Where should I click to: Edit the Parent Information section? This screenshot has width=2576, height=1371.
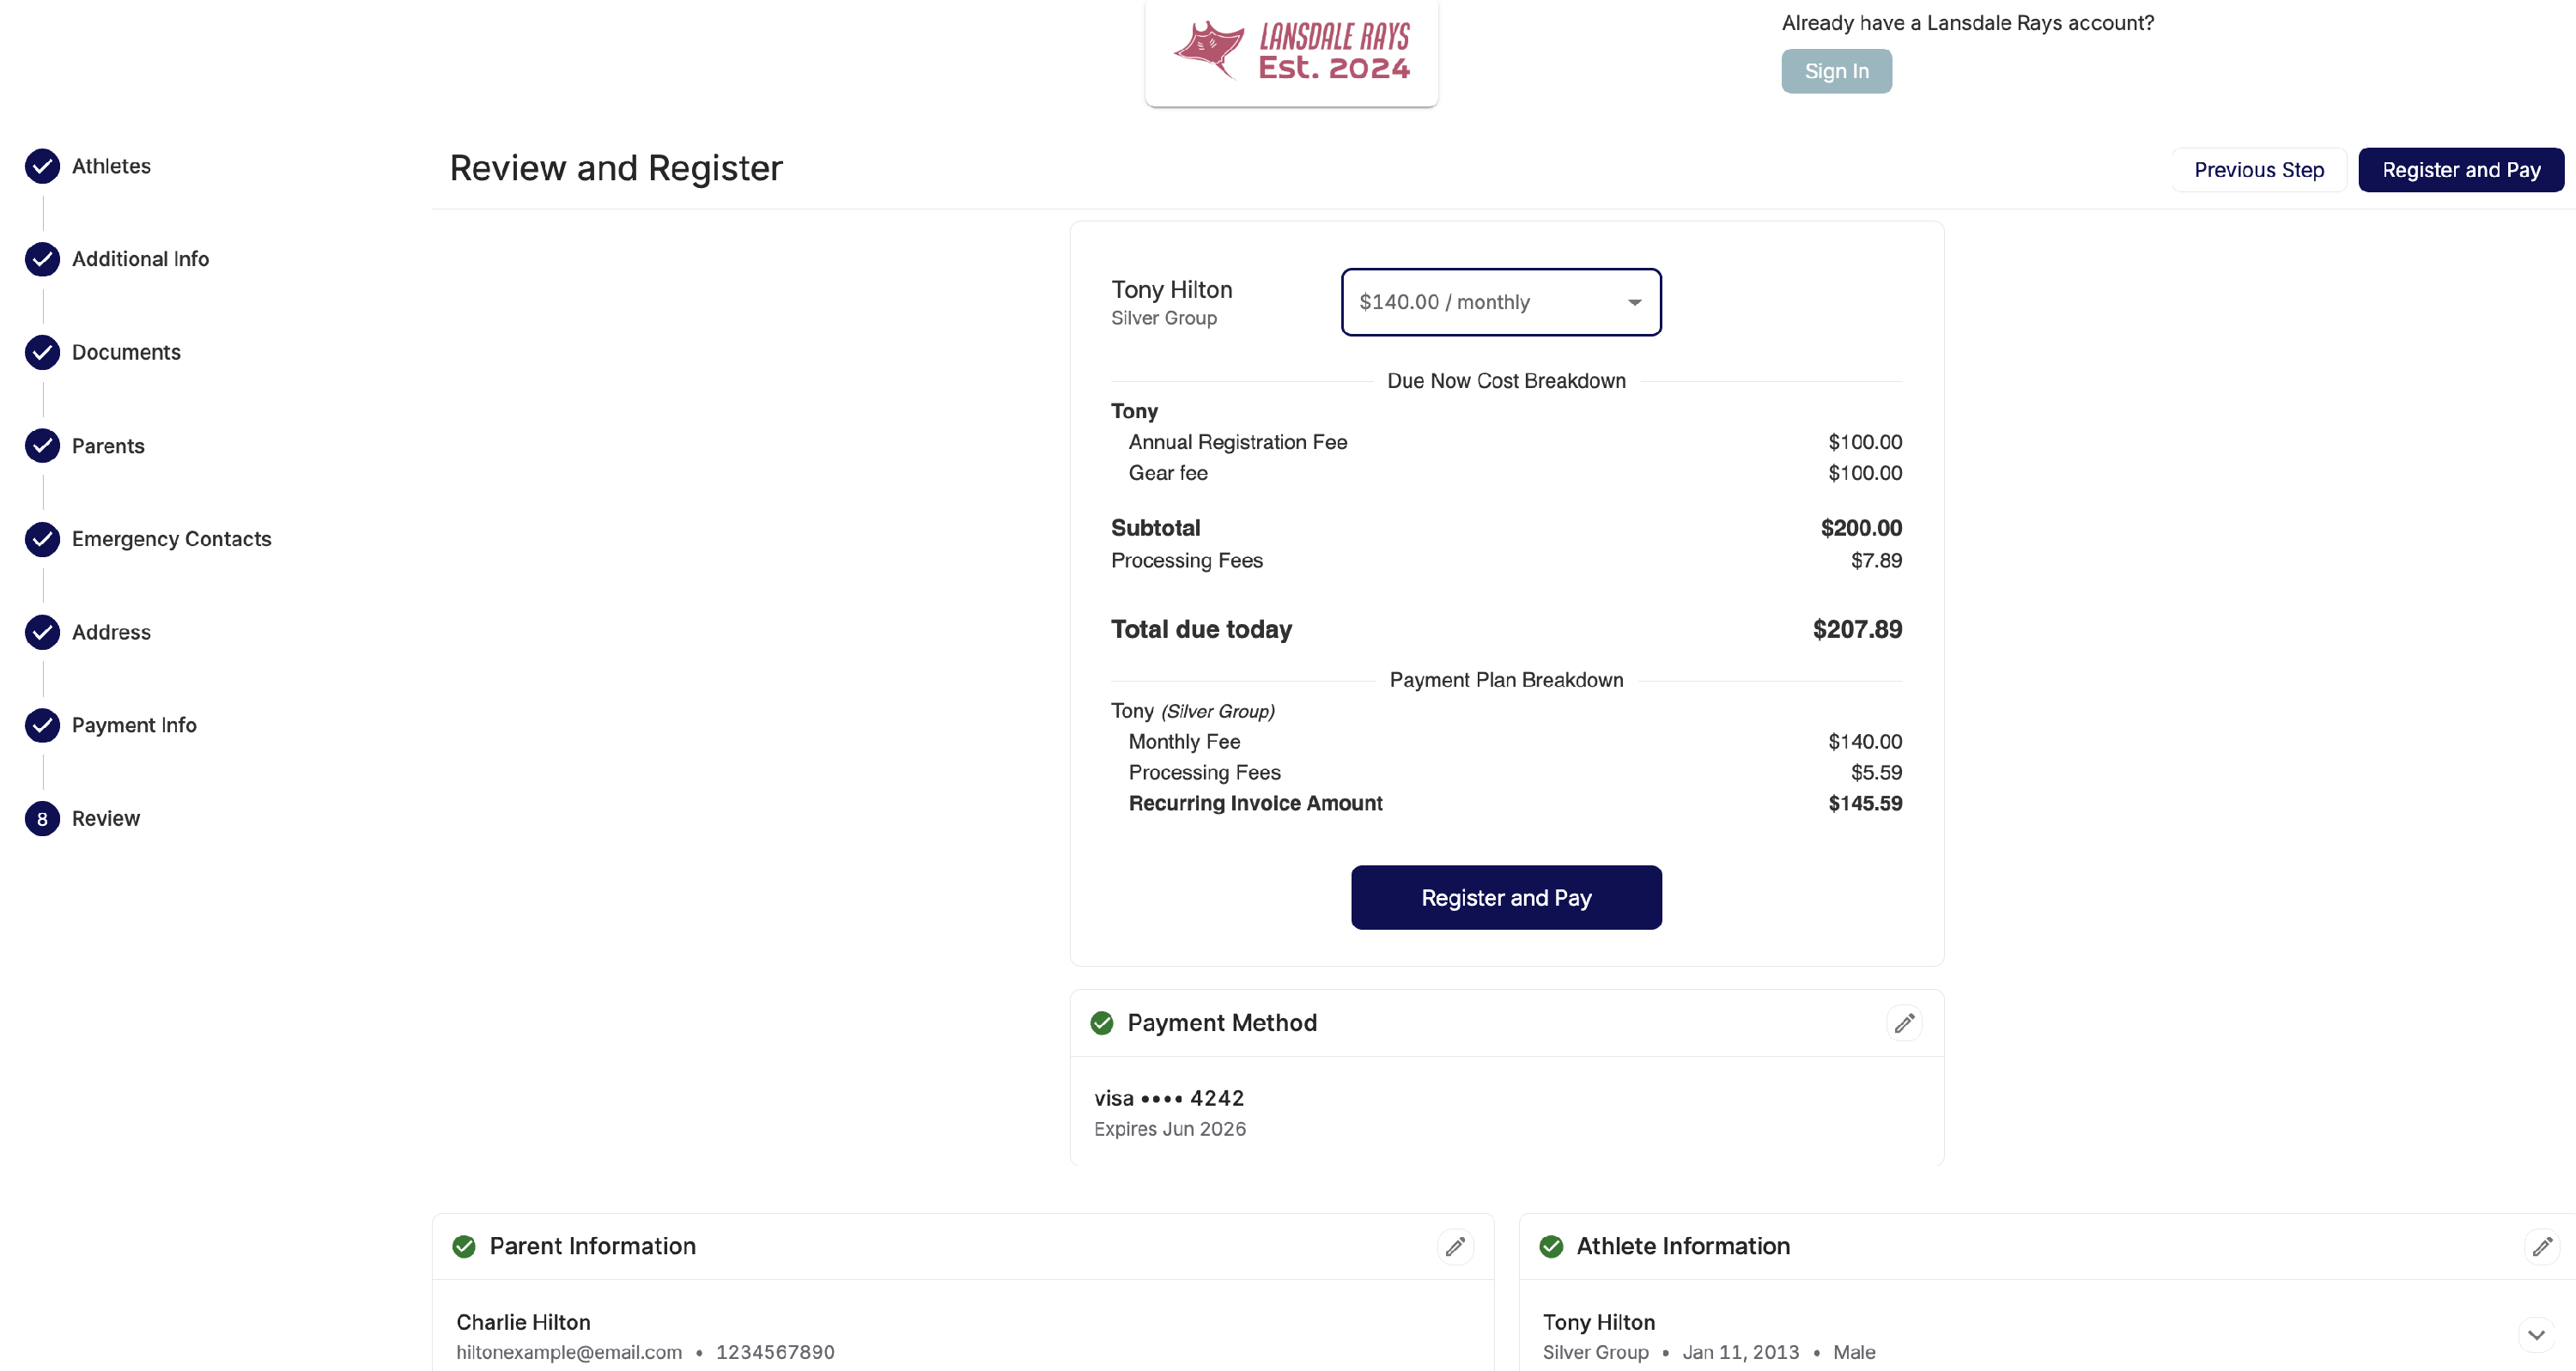[1455, 1246]
